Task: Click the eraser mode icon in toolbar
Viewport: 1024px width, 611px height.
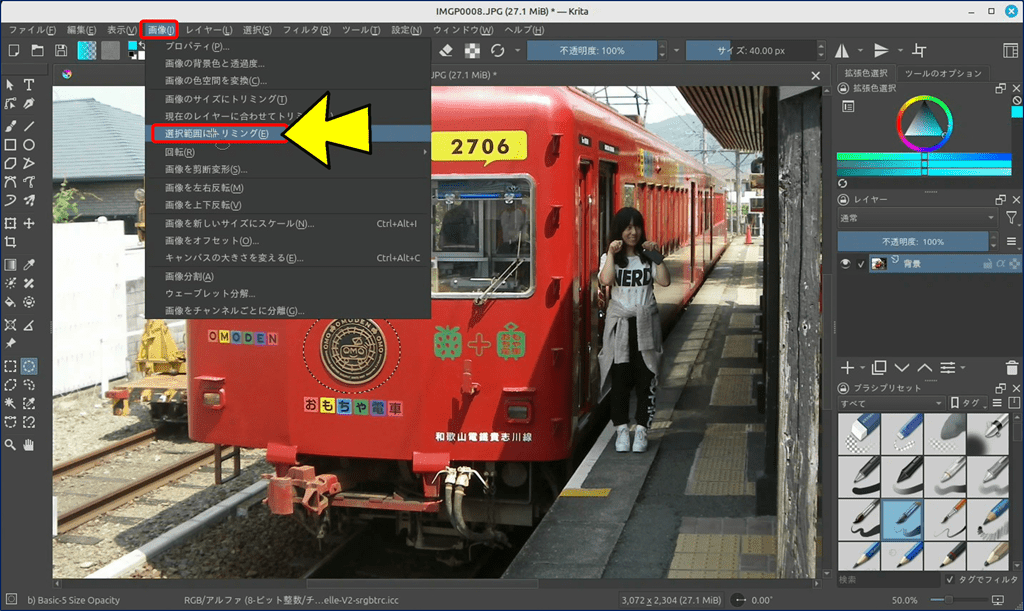Action: (x=446, y=50)
